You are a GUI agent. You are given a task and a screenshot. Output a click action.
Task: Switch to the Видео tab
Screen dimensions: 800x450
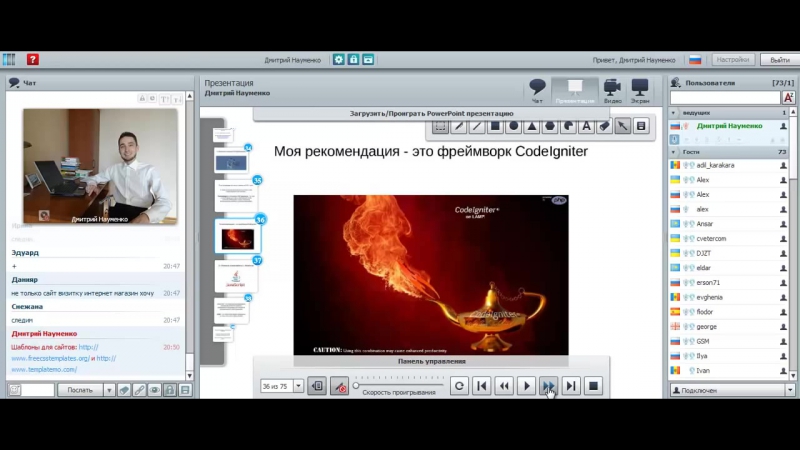click(612, 91)
